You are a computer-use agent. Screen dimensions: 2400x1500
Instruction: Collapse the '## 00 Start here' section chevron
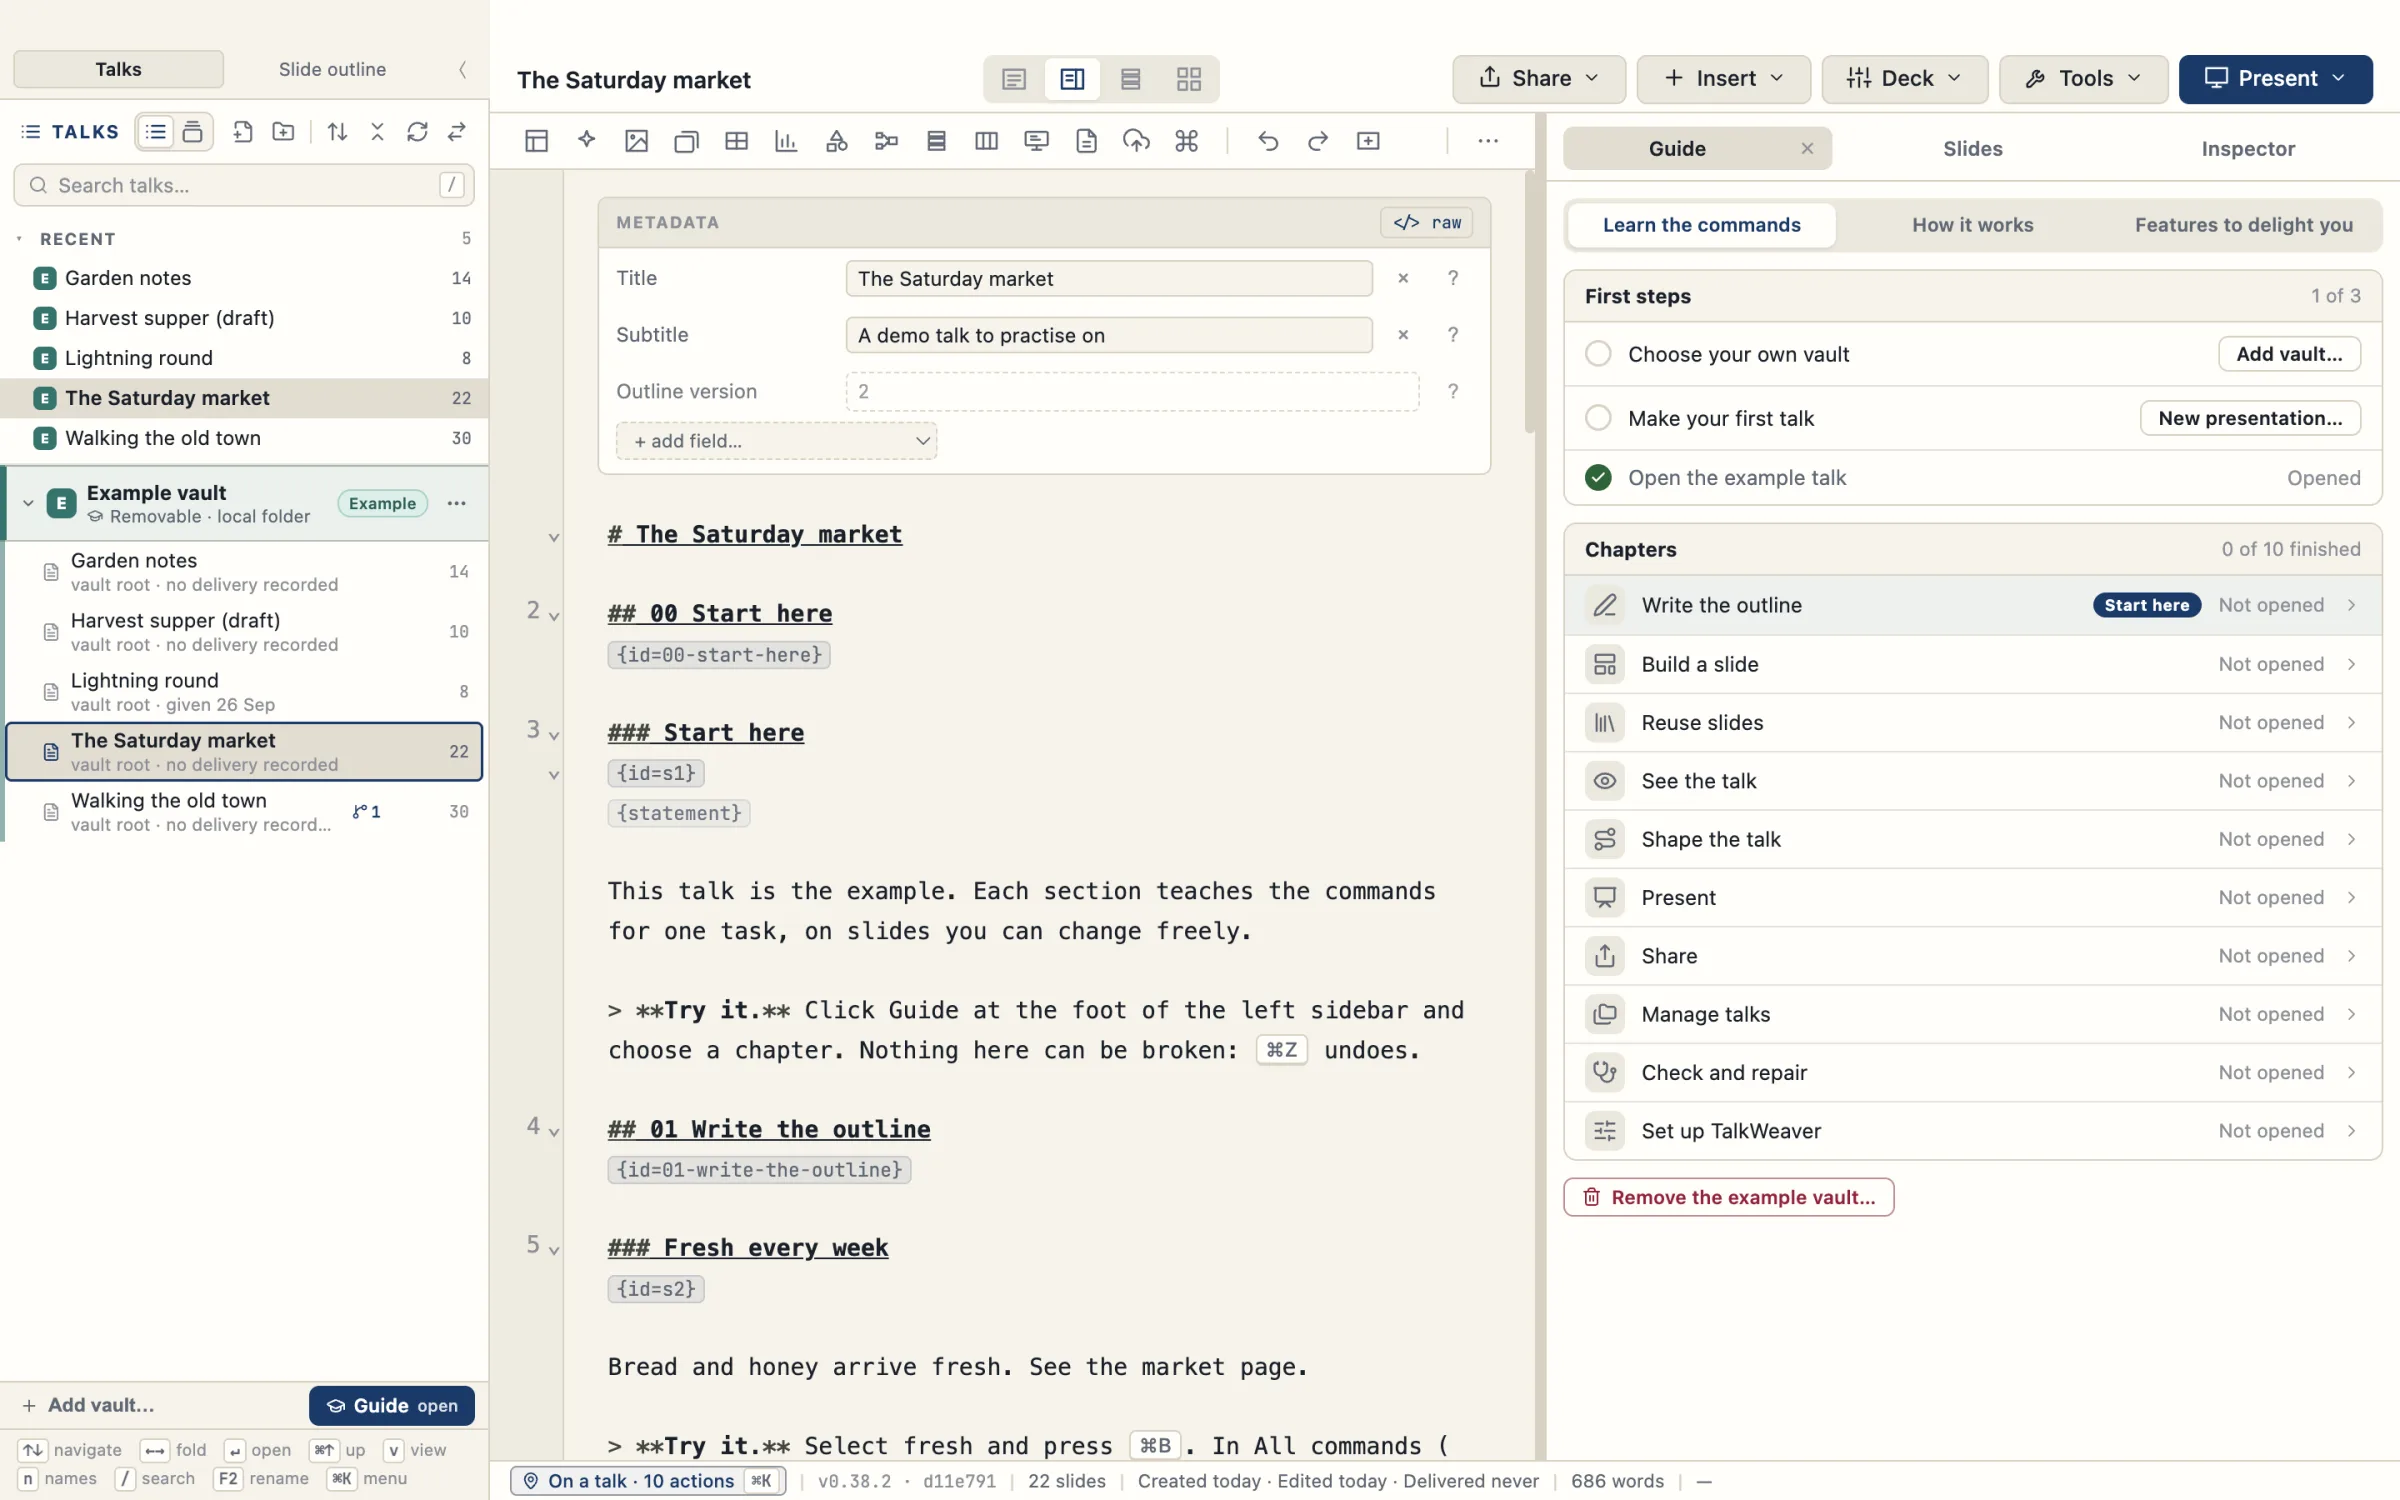pyautogui.click(x=554, y=617)
